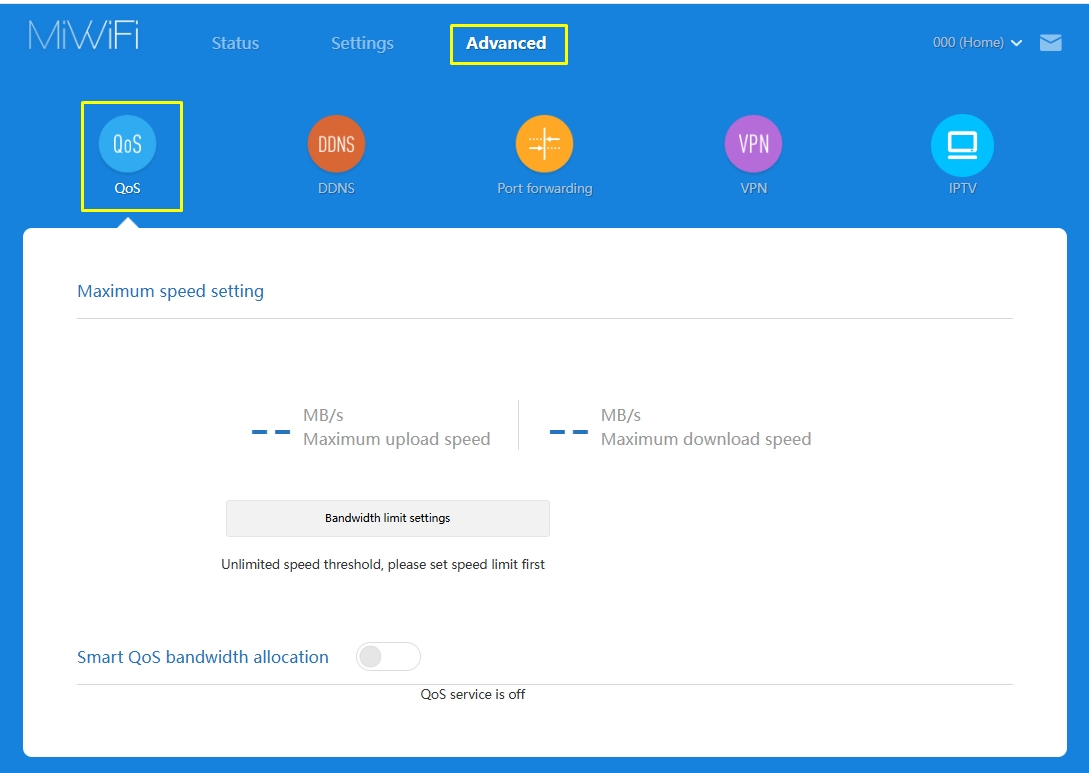
Task: Open the QoS section icon
Action: [x=127, y=144]
